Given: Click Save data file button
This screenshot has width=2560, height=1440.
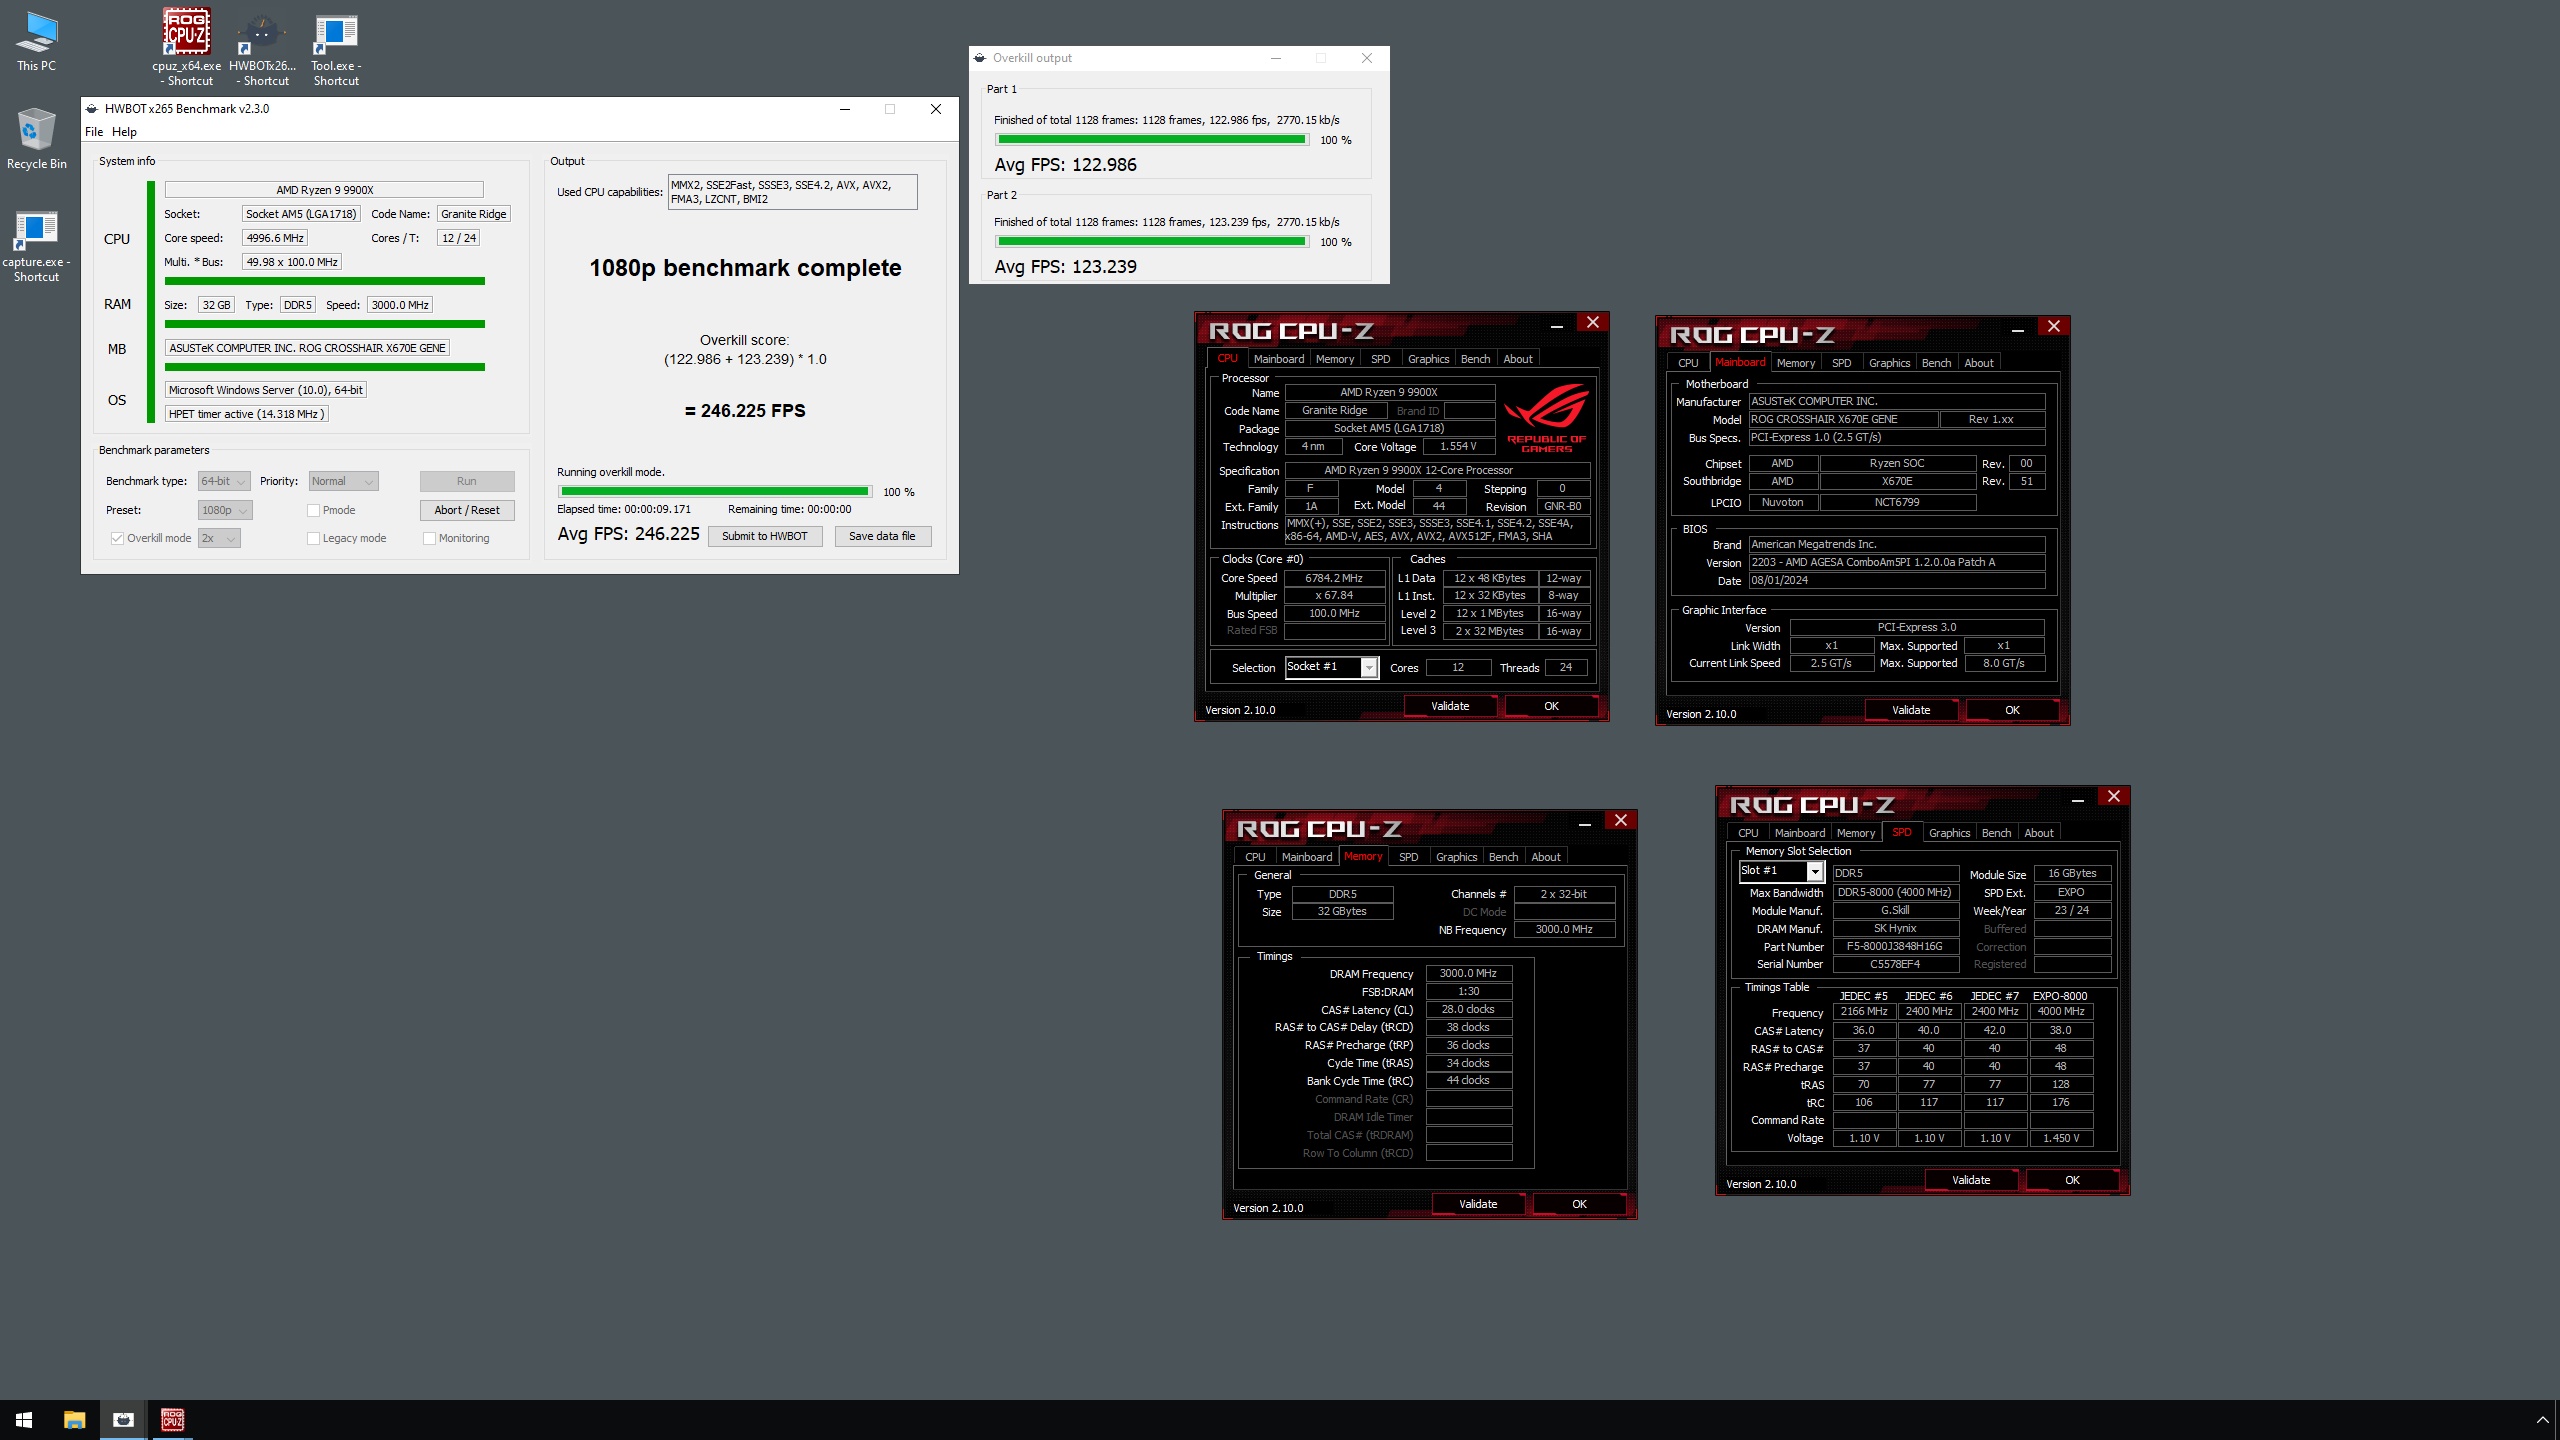Looking at the screenshot, I should tap(882, 536).
